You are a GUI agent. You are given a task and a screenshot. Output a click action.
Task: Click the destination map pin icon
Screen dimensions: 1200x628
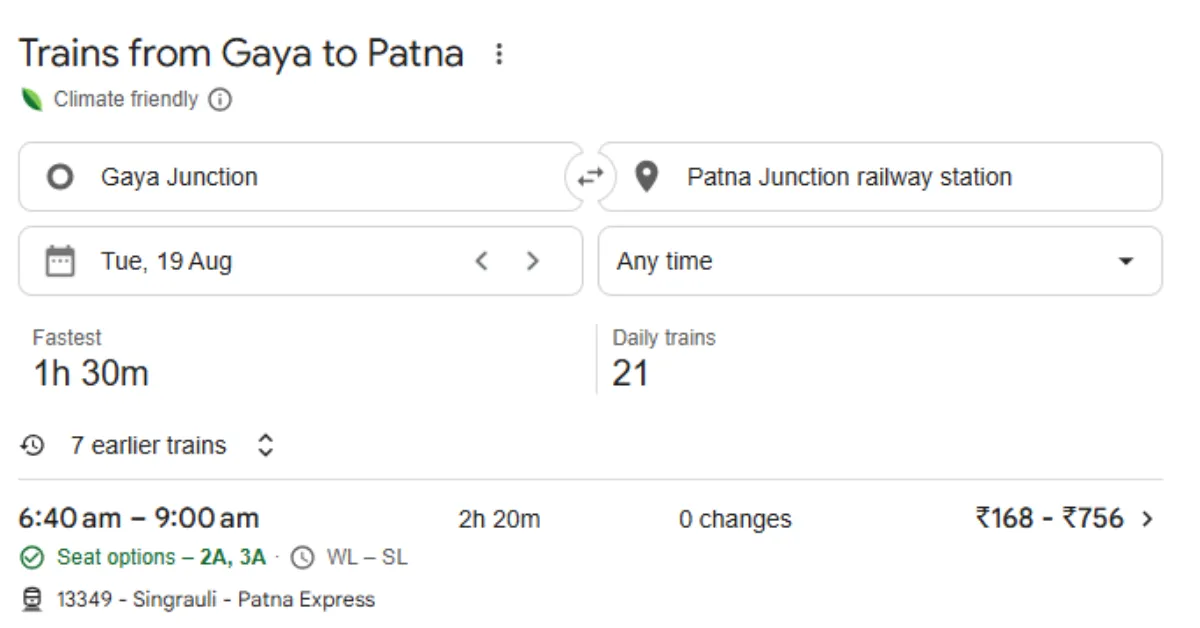click(x=647, y=177)
